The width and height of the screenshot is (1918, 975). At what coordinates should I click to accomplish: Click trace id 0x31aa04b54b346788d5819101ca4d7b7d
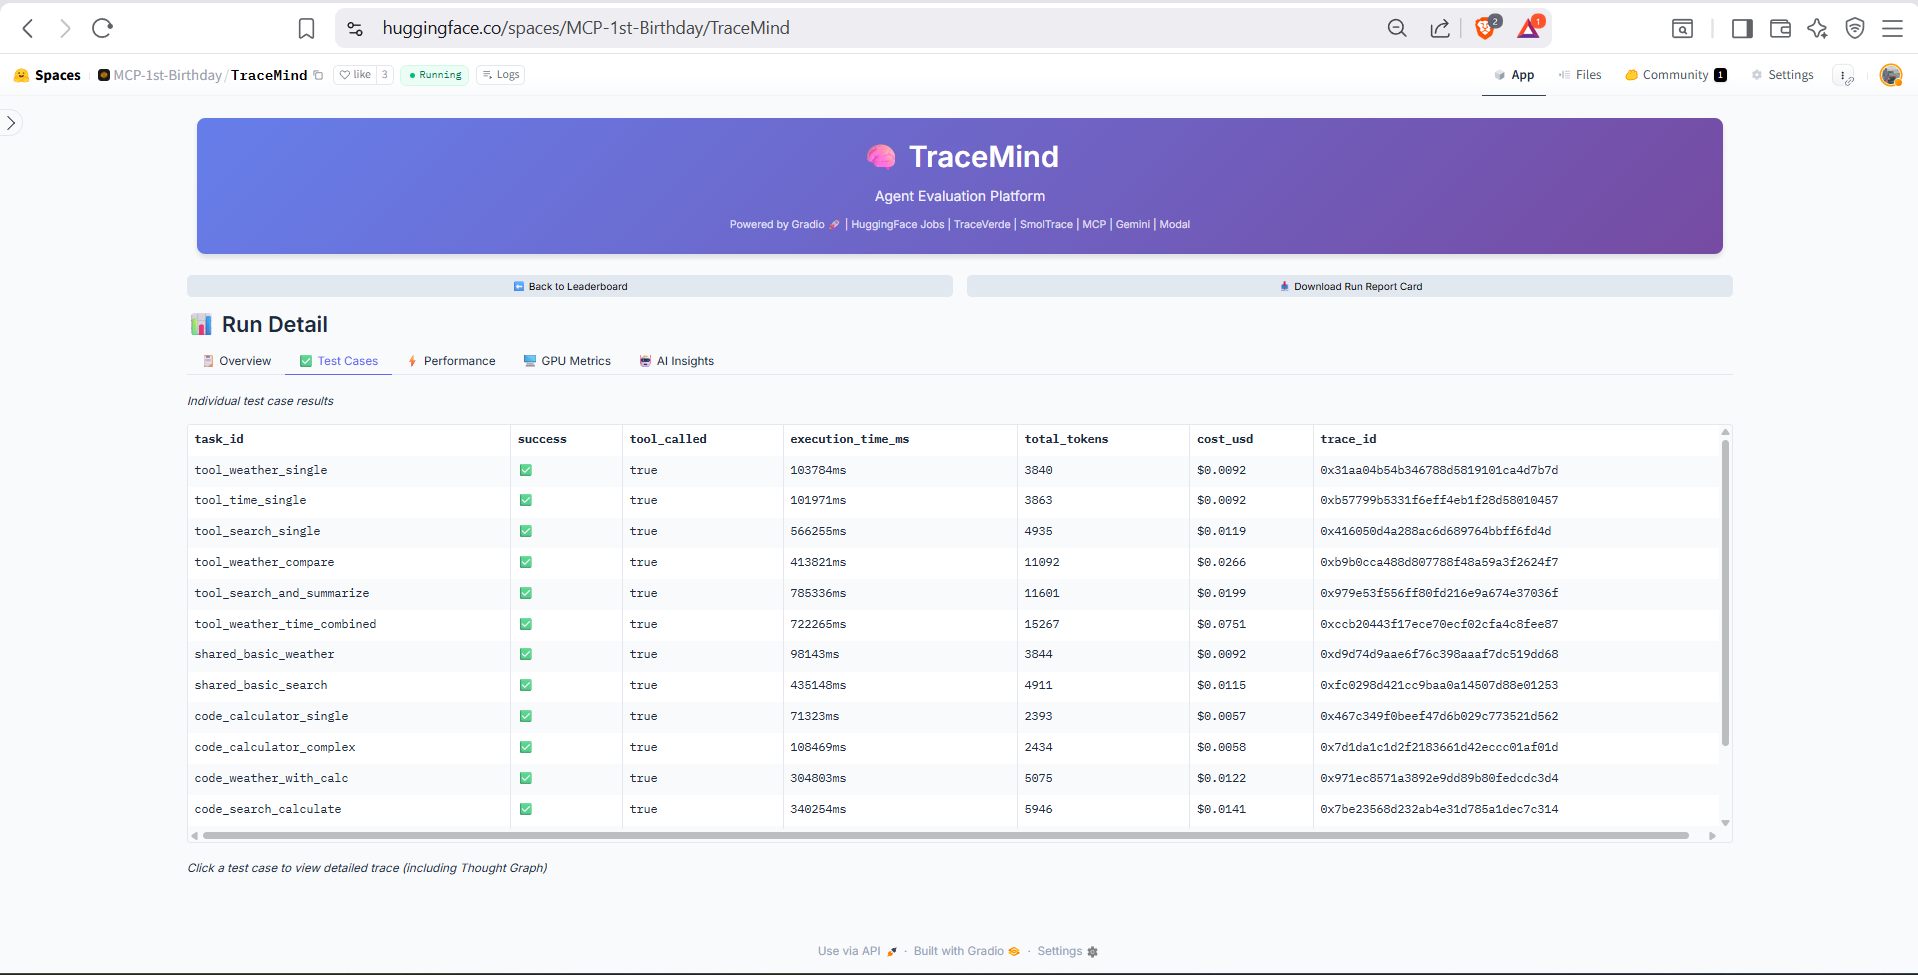1439,470
